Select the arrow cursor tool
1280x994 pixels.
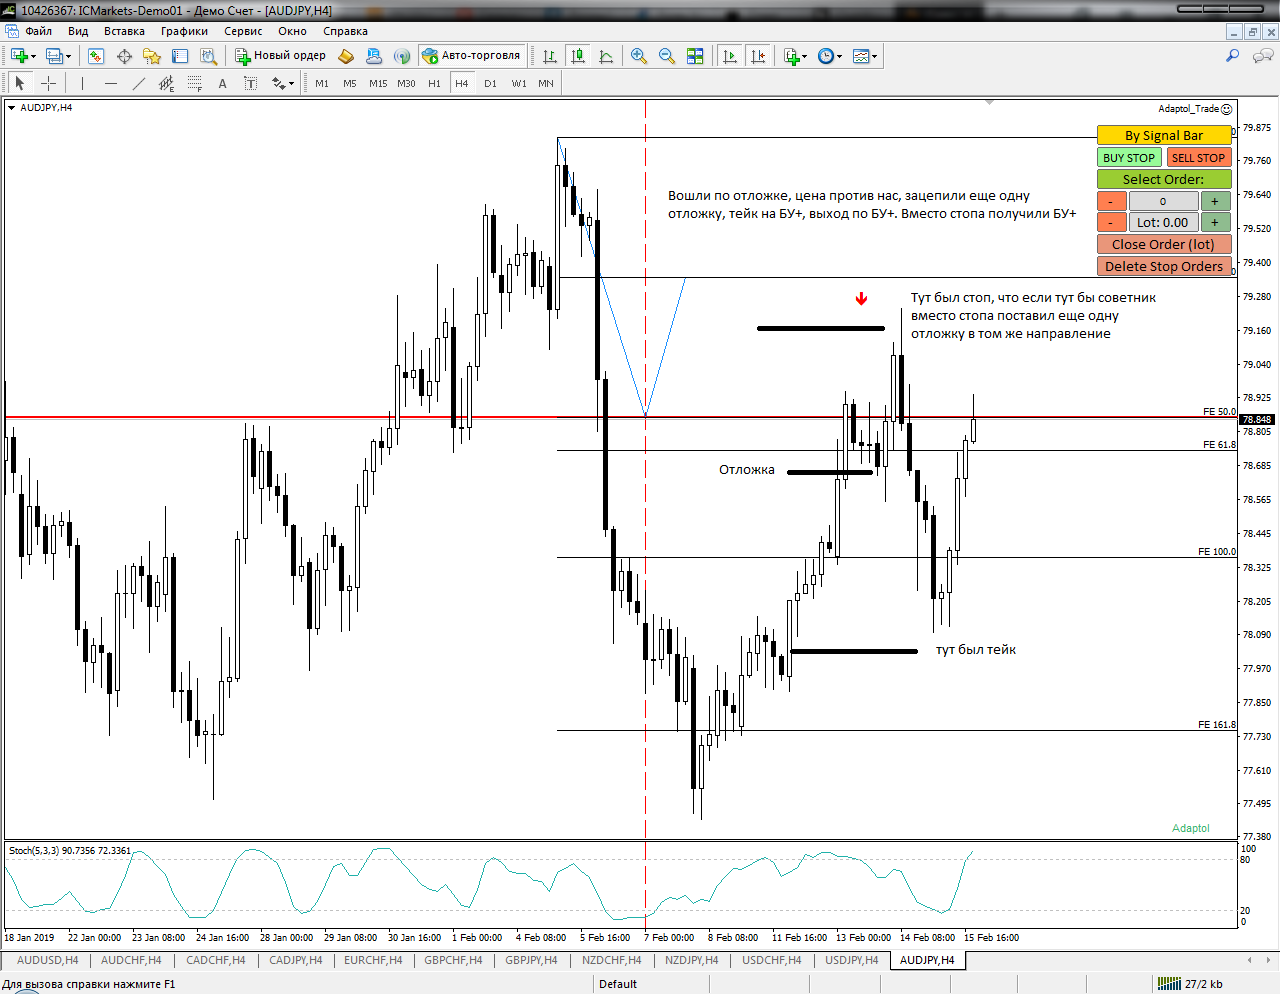pos(20,83)
